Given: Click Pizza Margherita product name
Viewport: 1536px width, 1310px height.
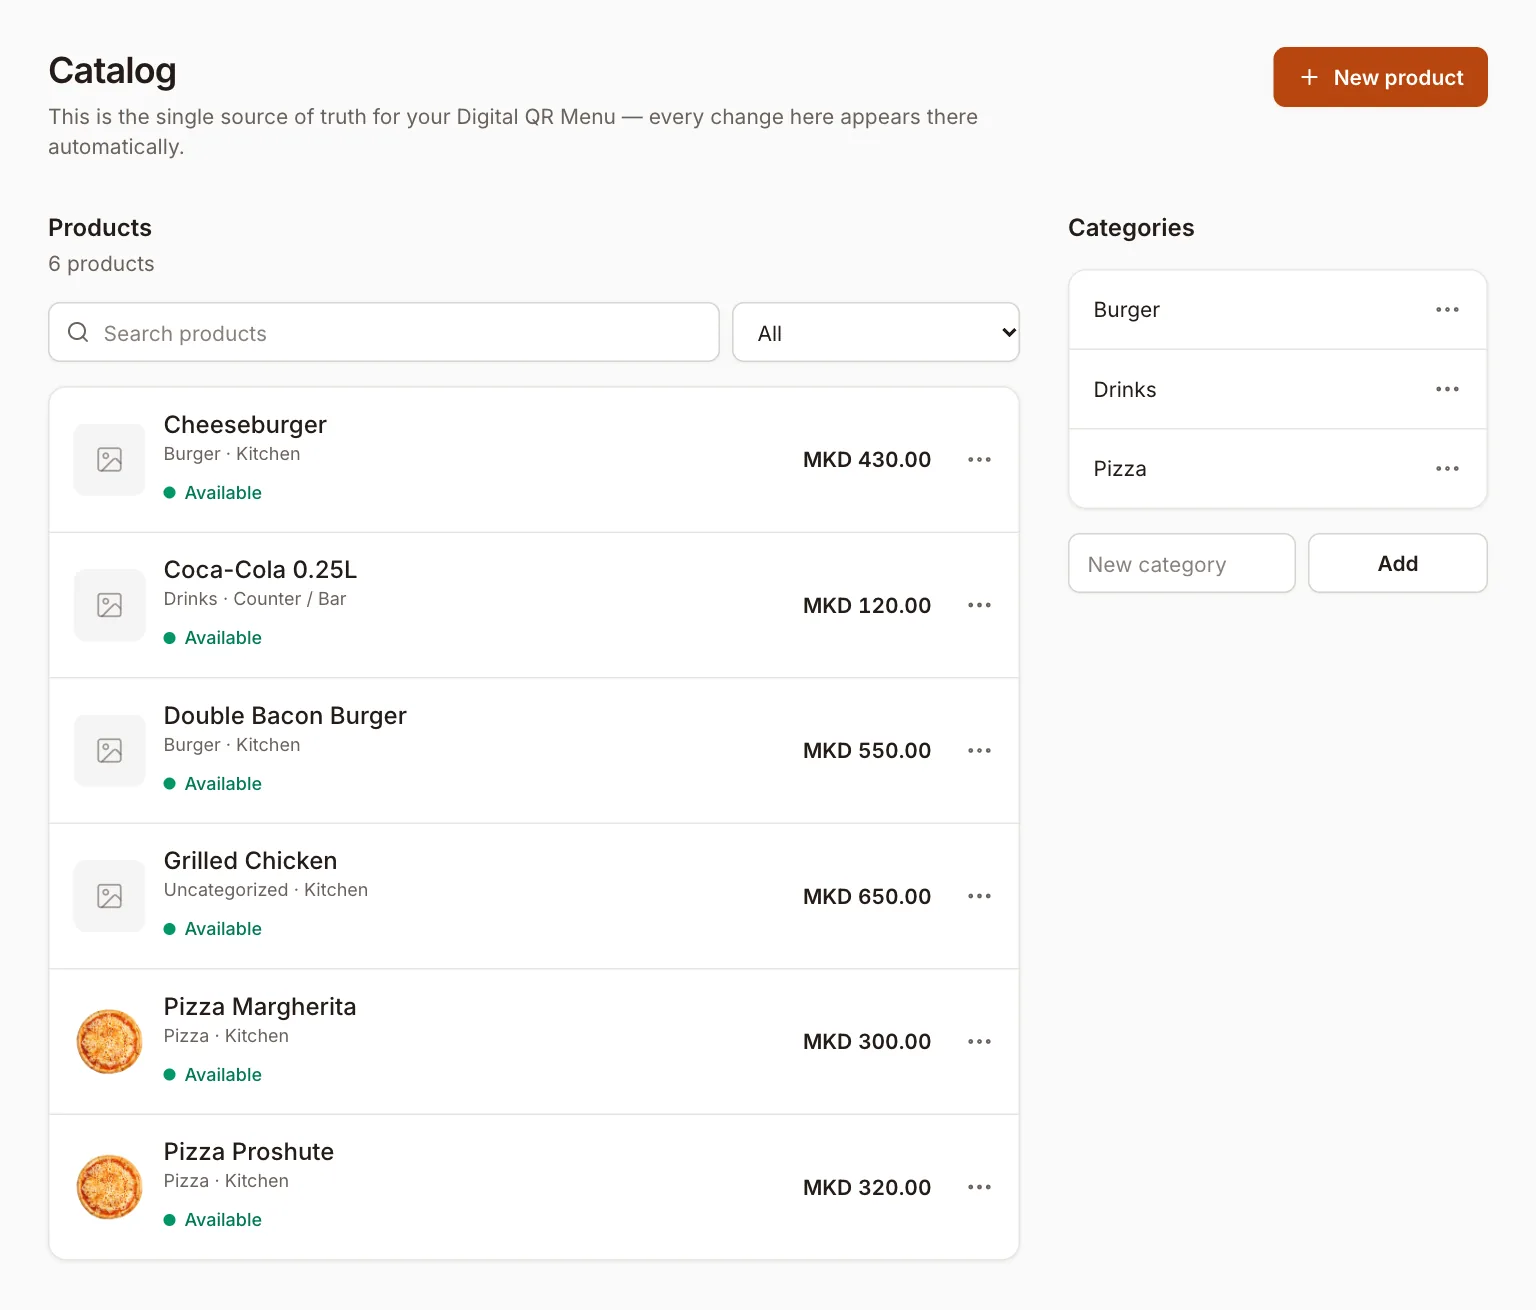Looking at the screenshot, I should tap(260, 1007).
